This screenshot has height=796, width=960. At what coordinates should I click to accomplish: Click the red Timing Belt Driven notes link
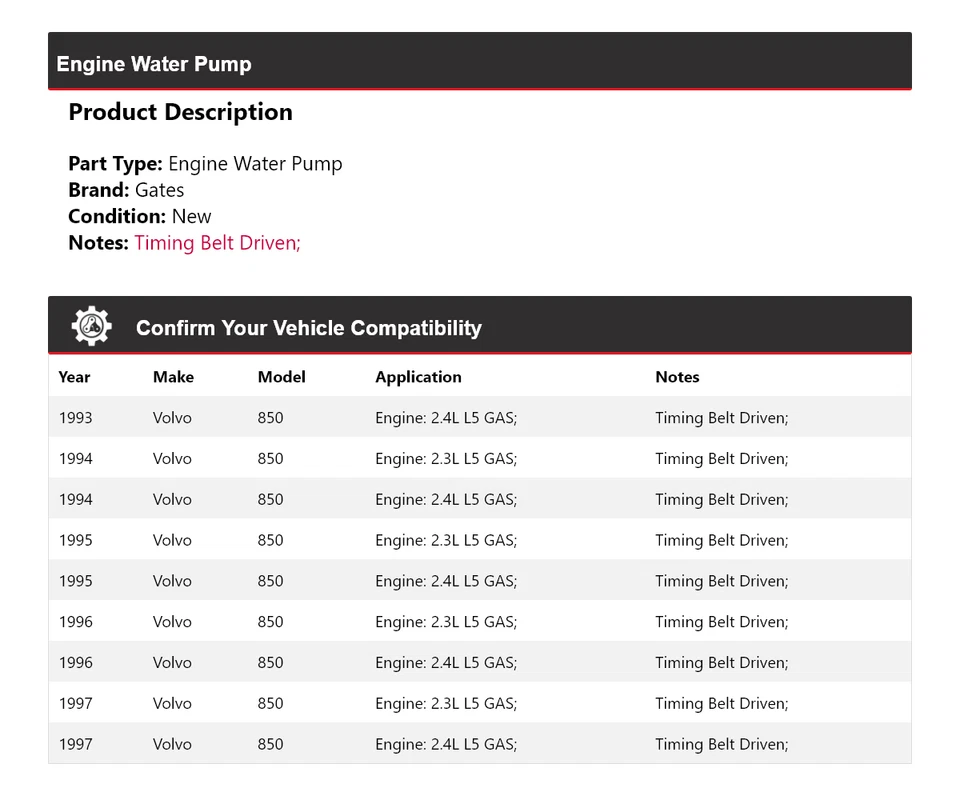pos(217,242)
